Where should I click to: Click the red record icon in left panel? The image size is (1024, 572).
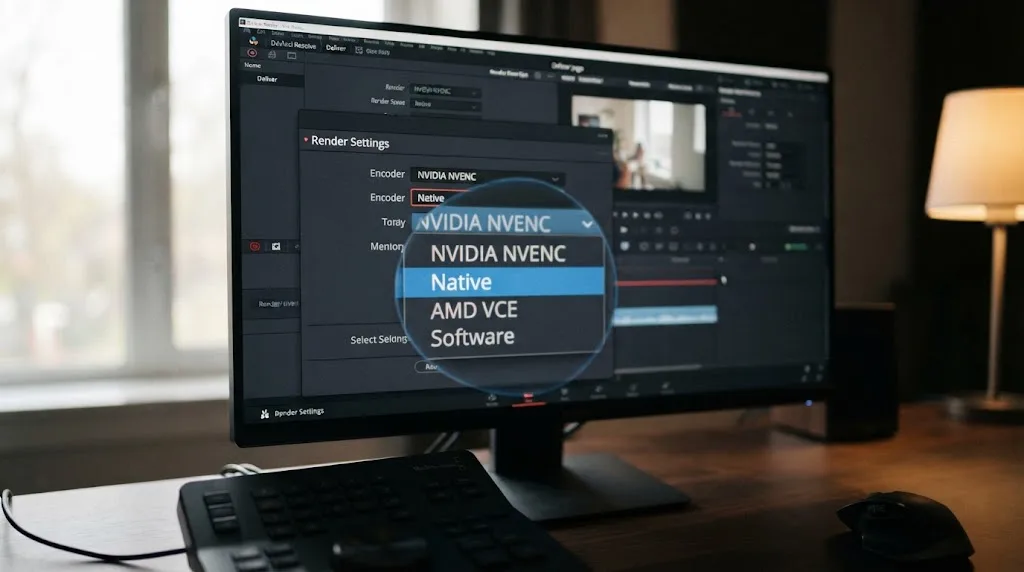pyautogui.click(x=255, y=246)
